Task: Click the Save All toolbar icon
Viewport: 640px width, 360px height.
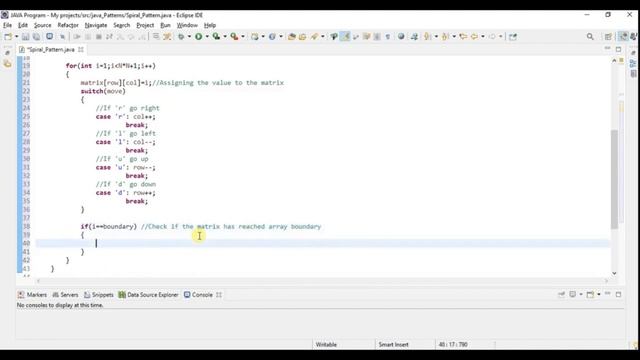Action: point(36,37)
